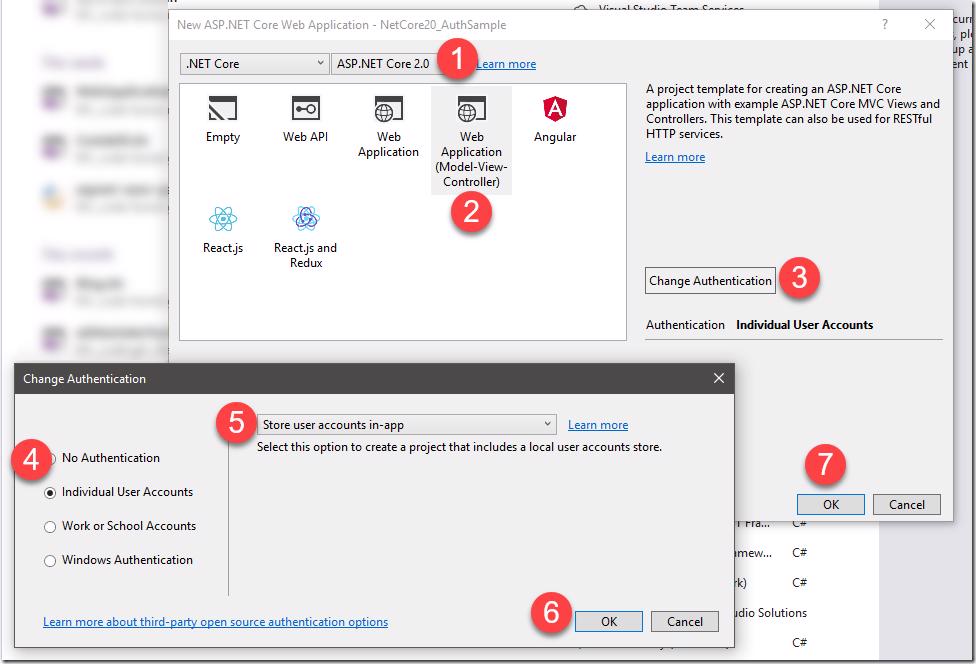Viewport: 976px width, 664px height.
Task: Choose Windows Authentication radio button
Action: pos(50,561)
